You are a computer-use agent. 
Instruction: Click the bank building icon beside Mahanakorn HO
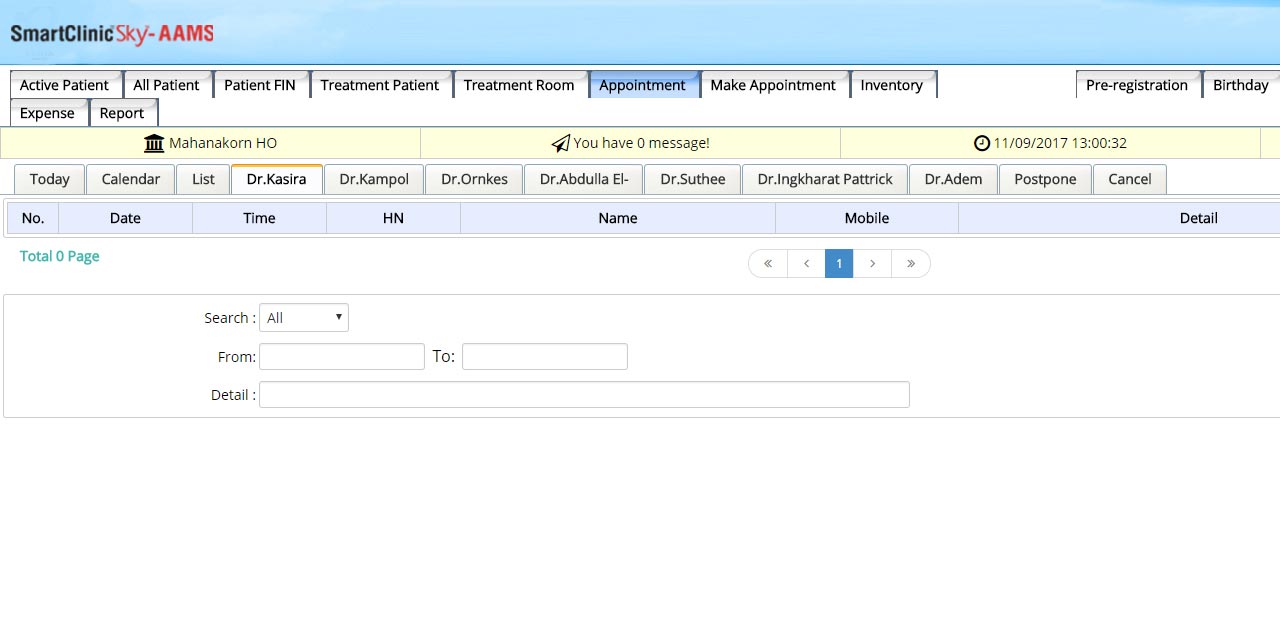click(x=154, y=143)
